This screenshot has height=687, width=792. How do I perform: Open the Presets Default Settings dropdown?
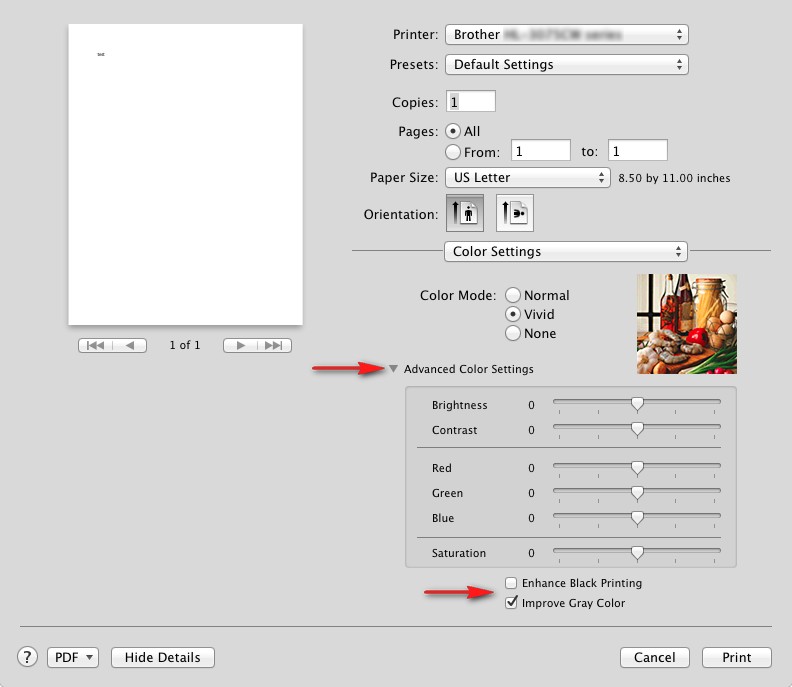[x=566, y=65]
